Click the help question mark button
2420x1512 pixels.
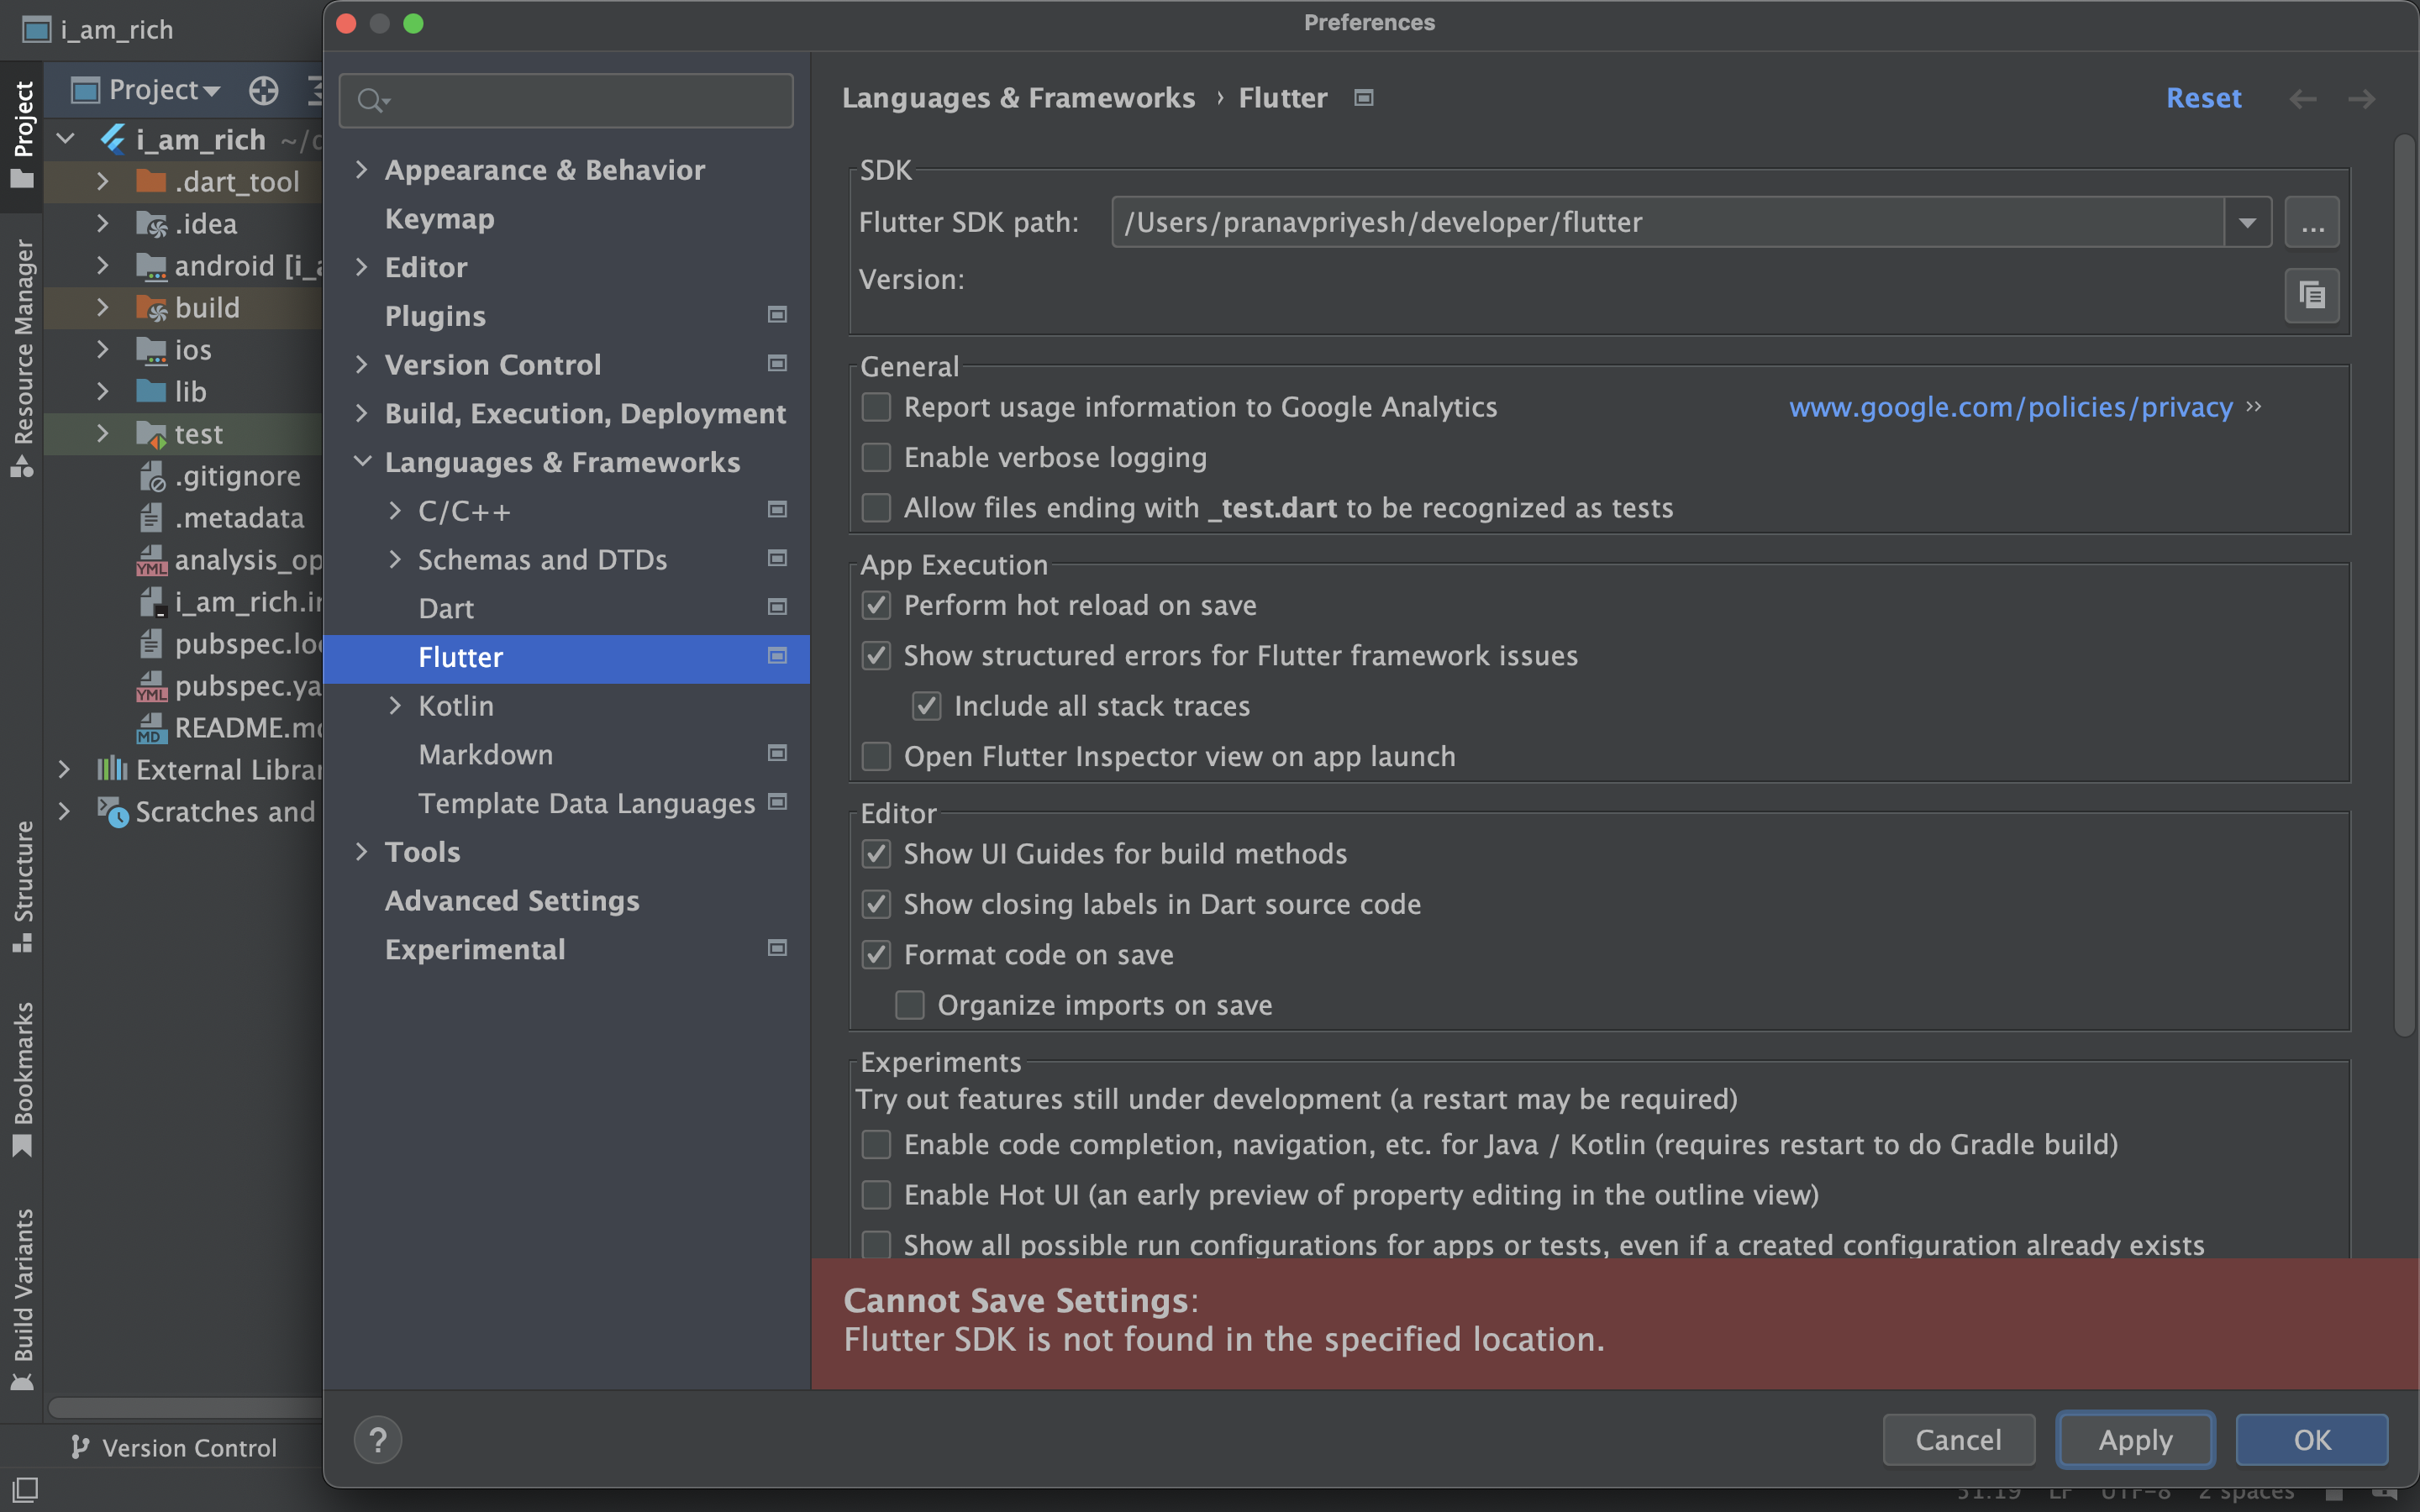pos(378,1440)
